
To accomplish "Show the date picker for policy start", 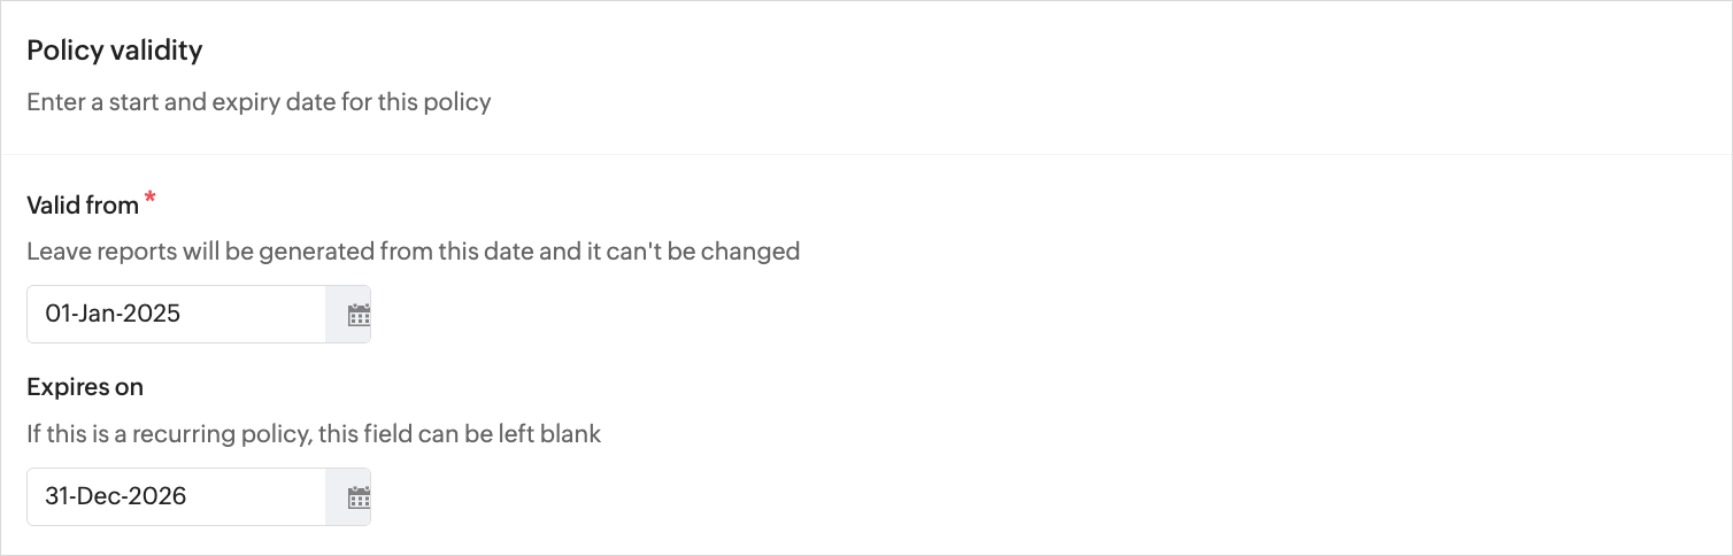I will [x=358, y=315].
